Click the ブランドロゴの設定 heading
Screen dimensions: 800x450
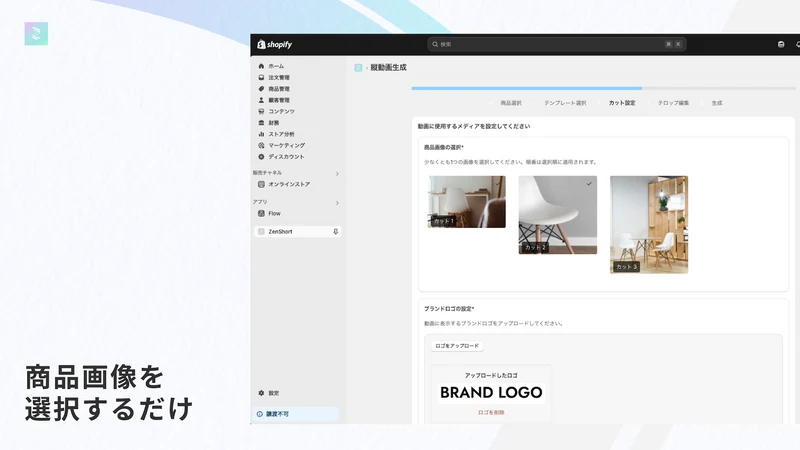[x=449, y=309]
